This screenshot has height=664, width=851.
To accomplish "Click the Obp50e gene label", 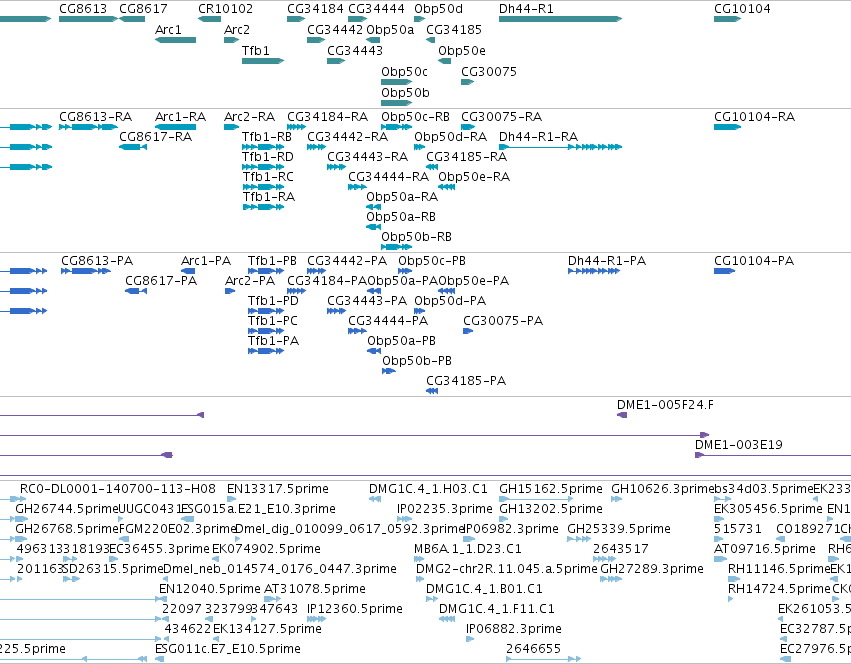I will (x=462, y=51).
